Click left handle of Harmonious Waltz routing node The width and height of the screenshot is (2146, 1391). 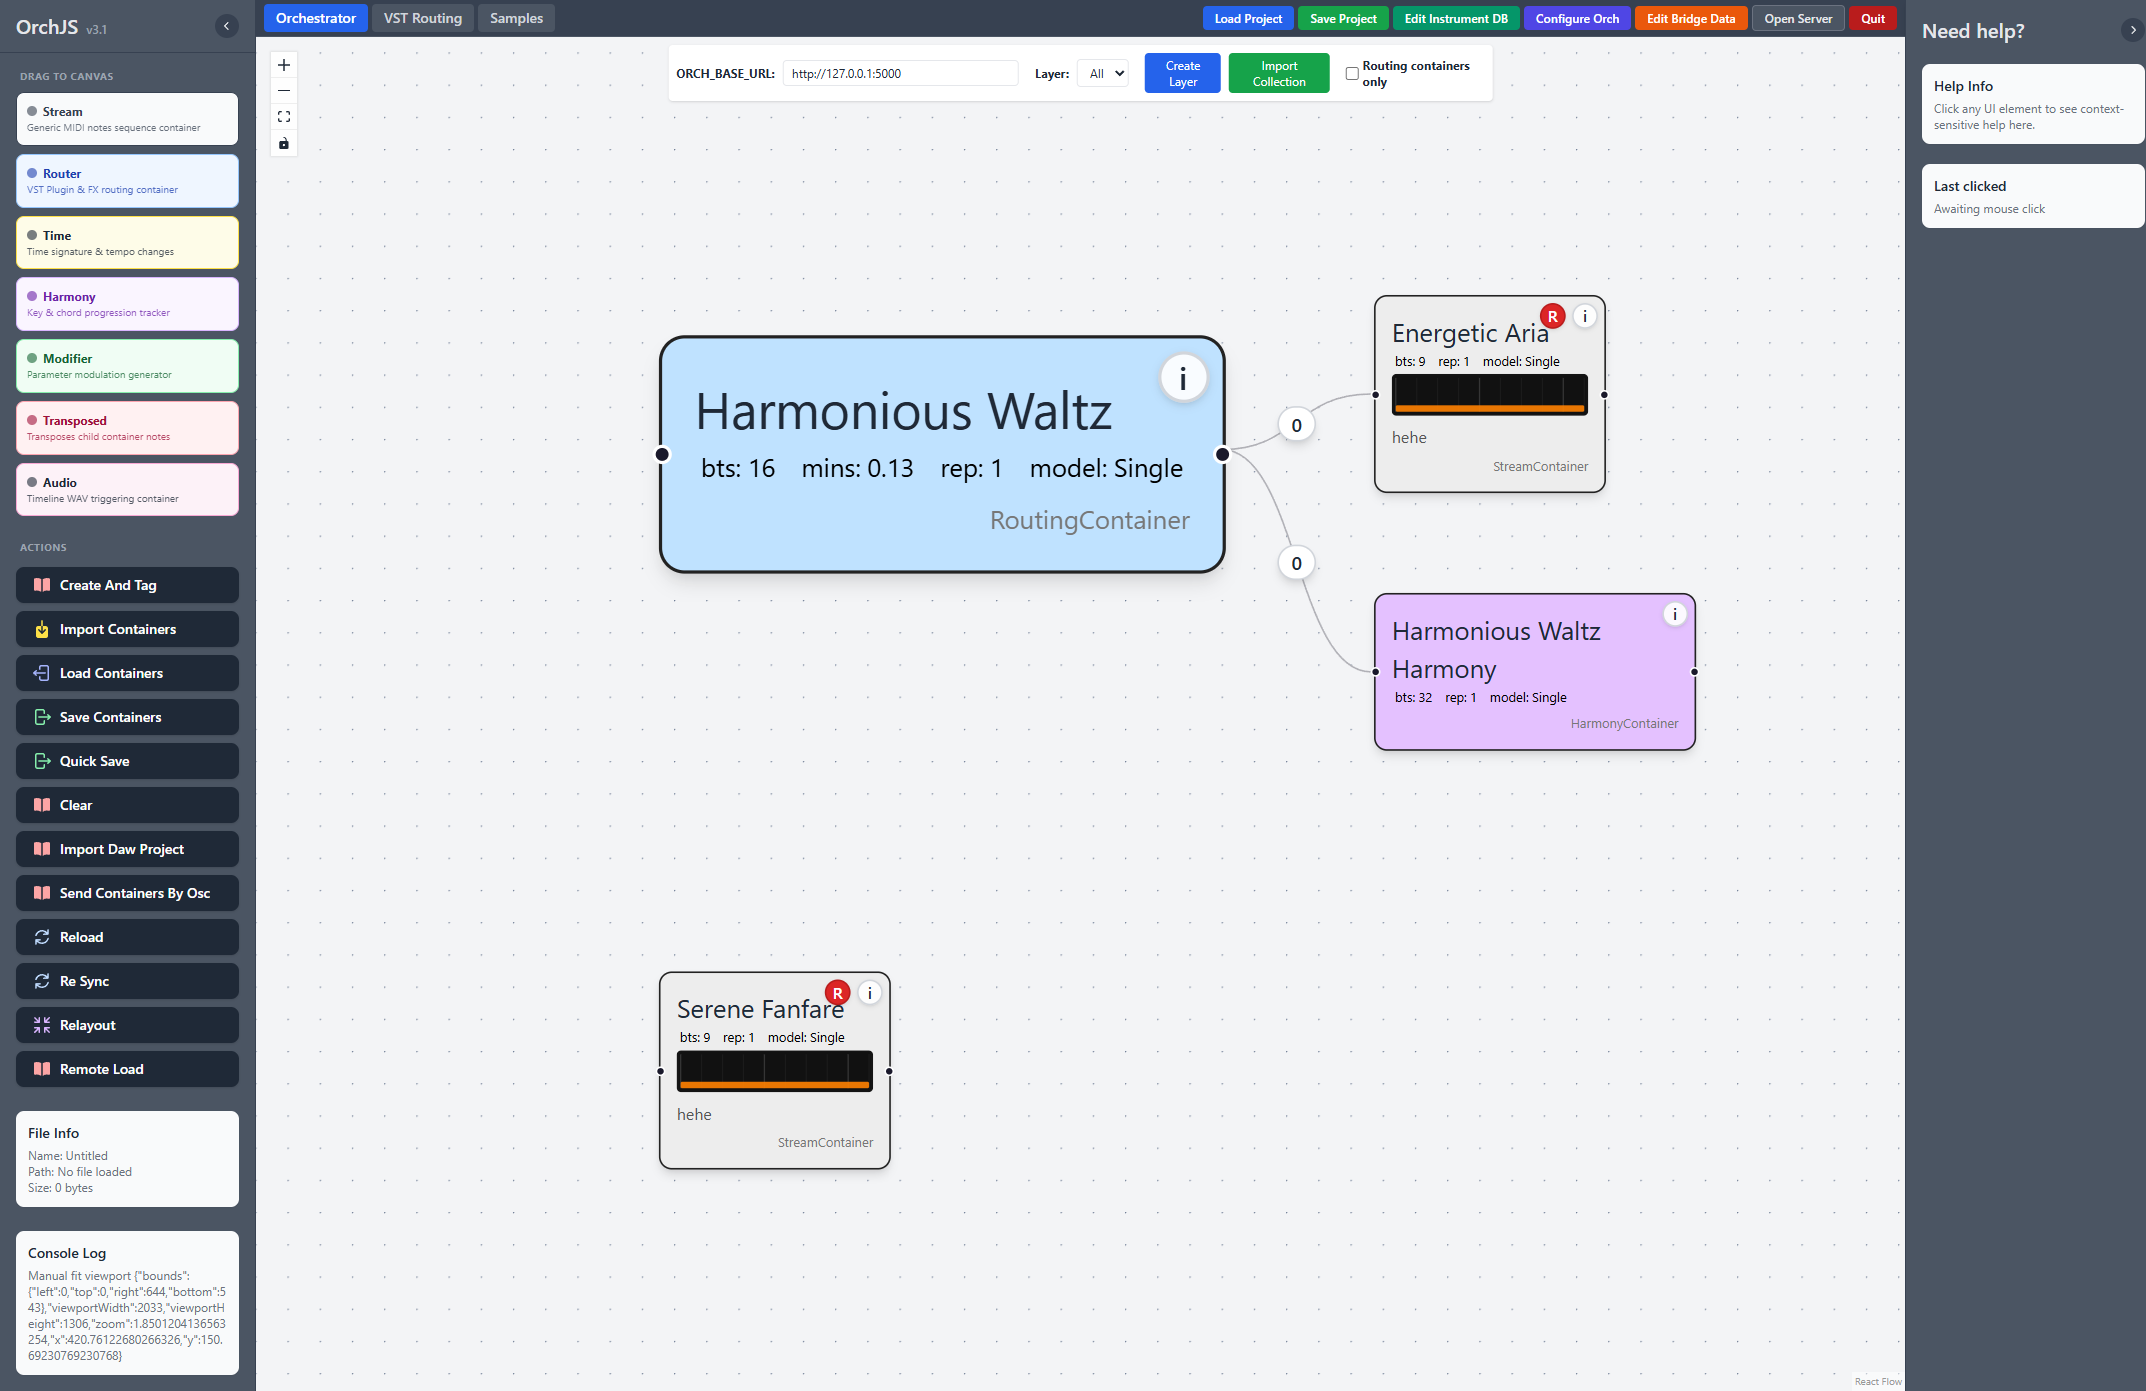[662, 455]
